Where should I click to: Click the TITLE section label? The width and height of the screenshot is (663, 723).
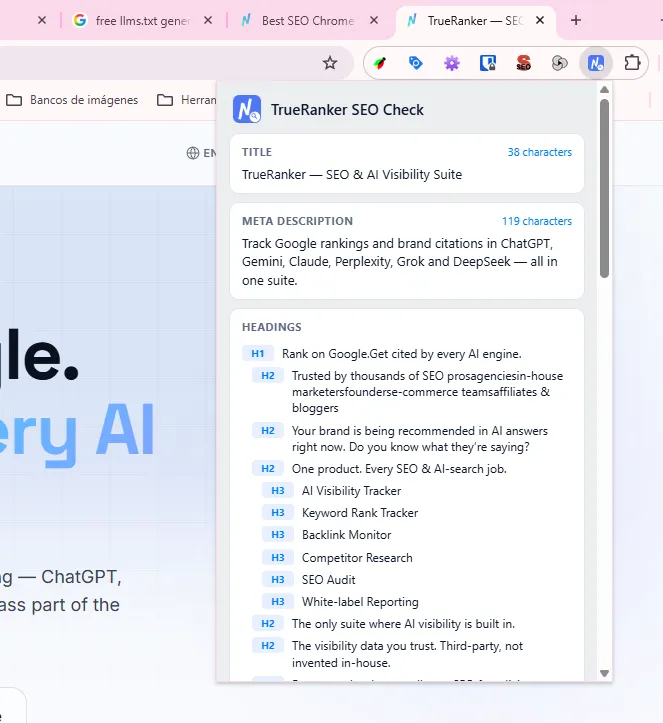[x=257, y=152]
